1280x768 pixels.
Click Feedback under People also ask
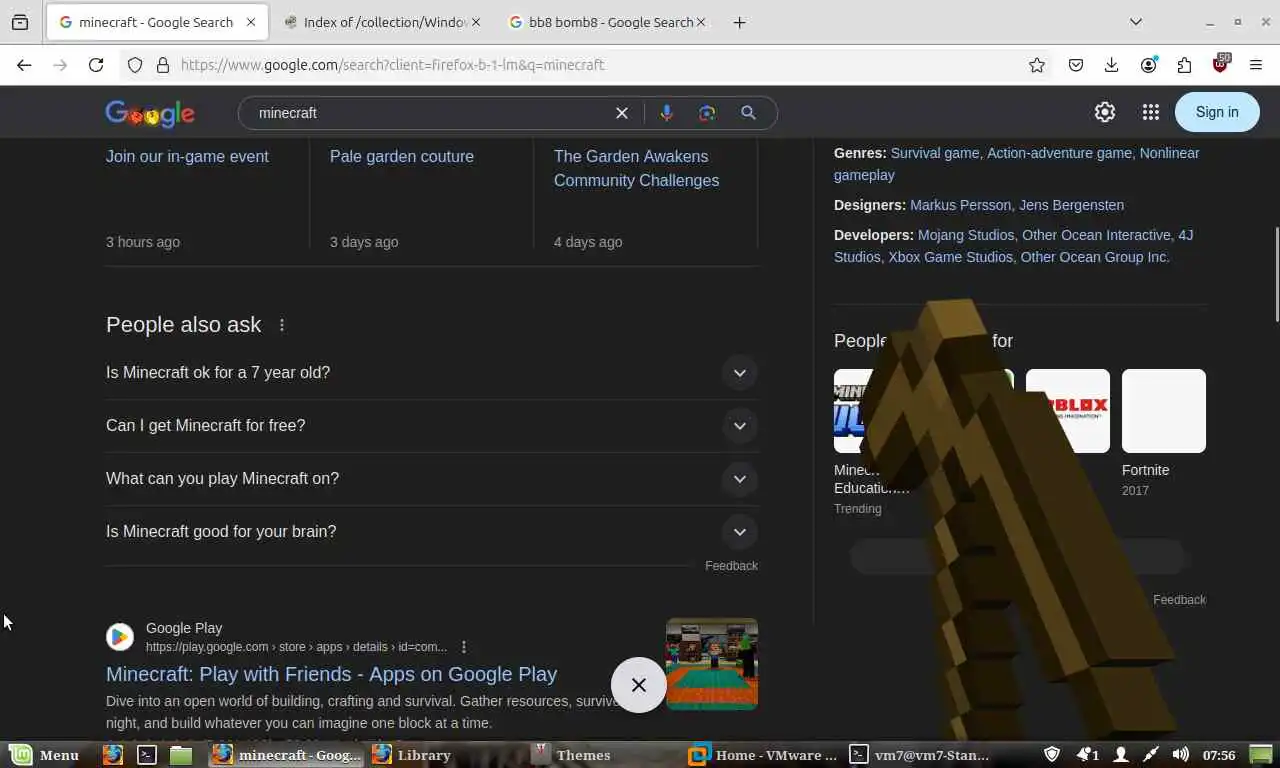[731, 566]
